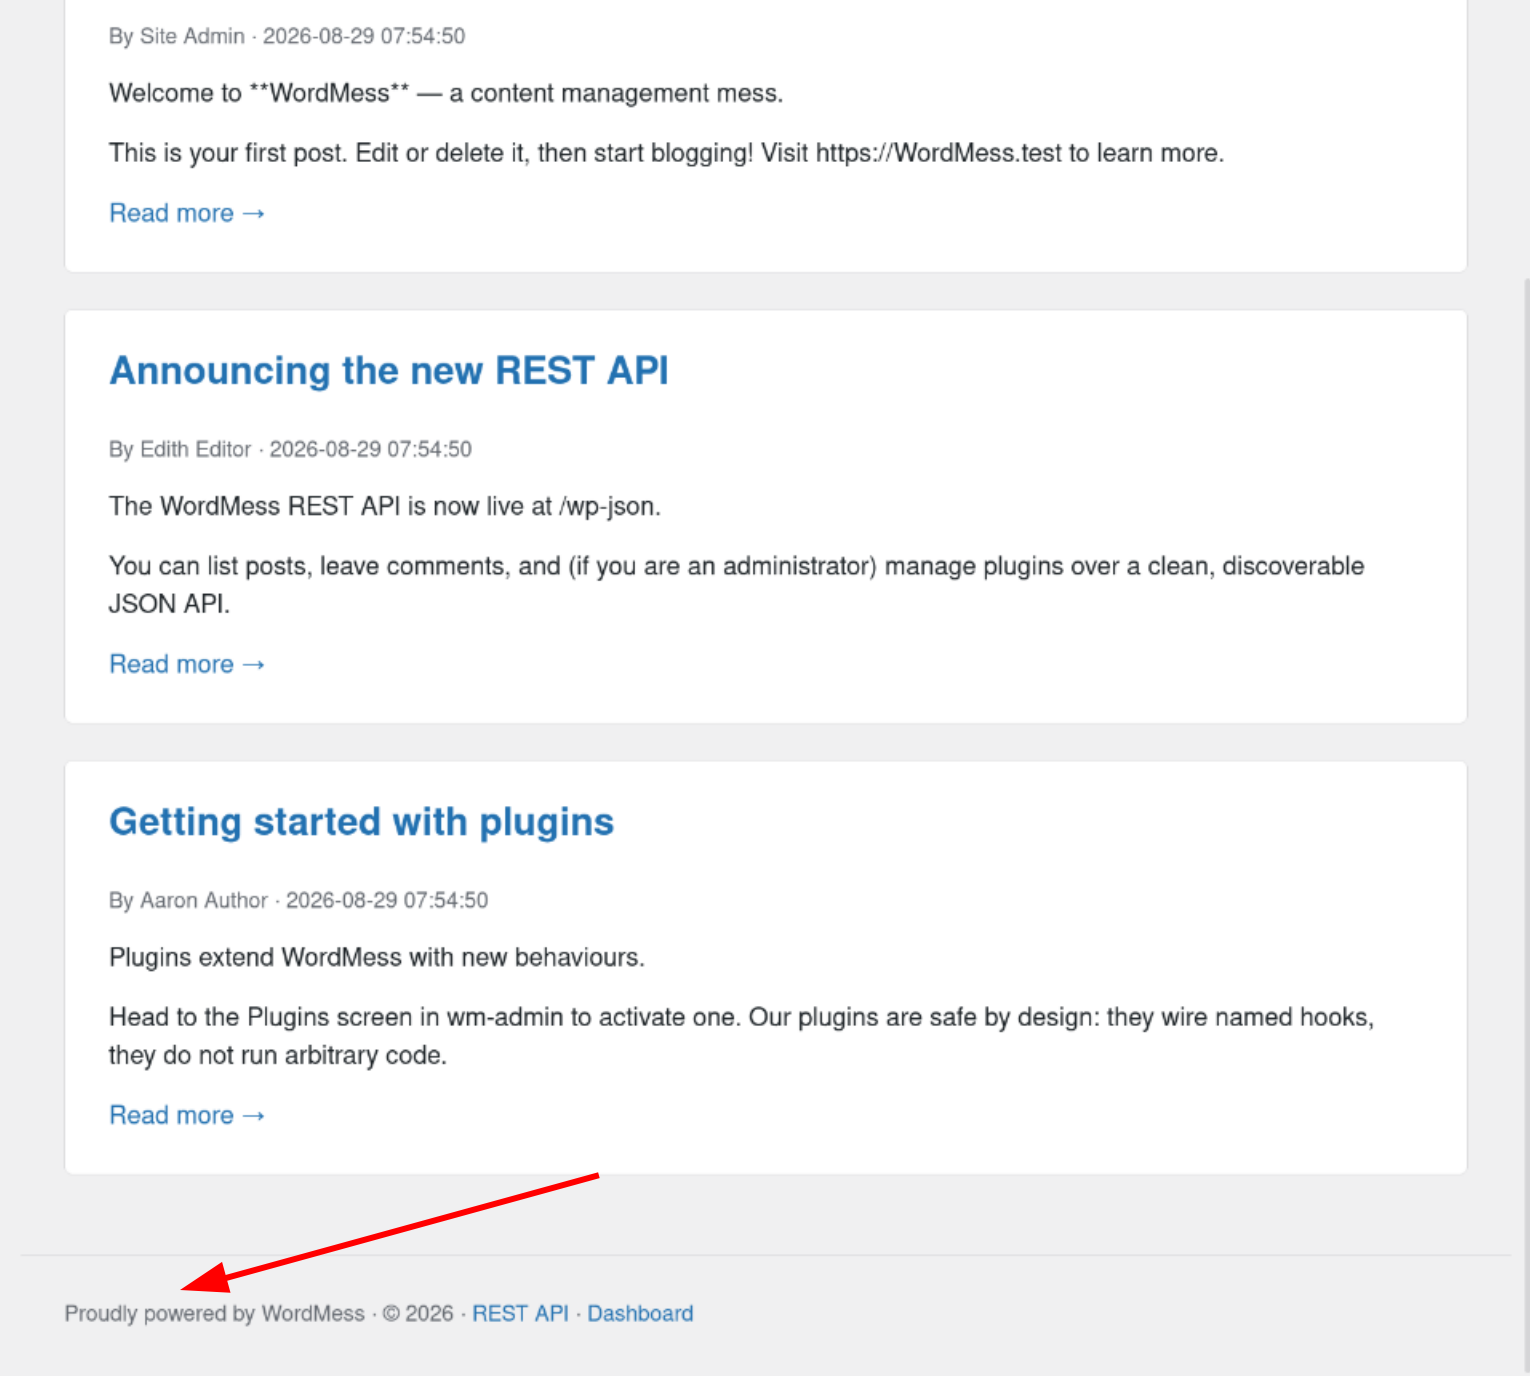Click the © 2026 copyright text
The height and width of the screenshot is (1376, 1530).
pos(418,1313)
